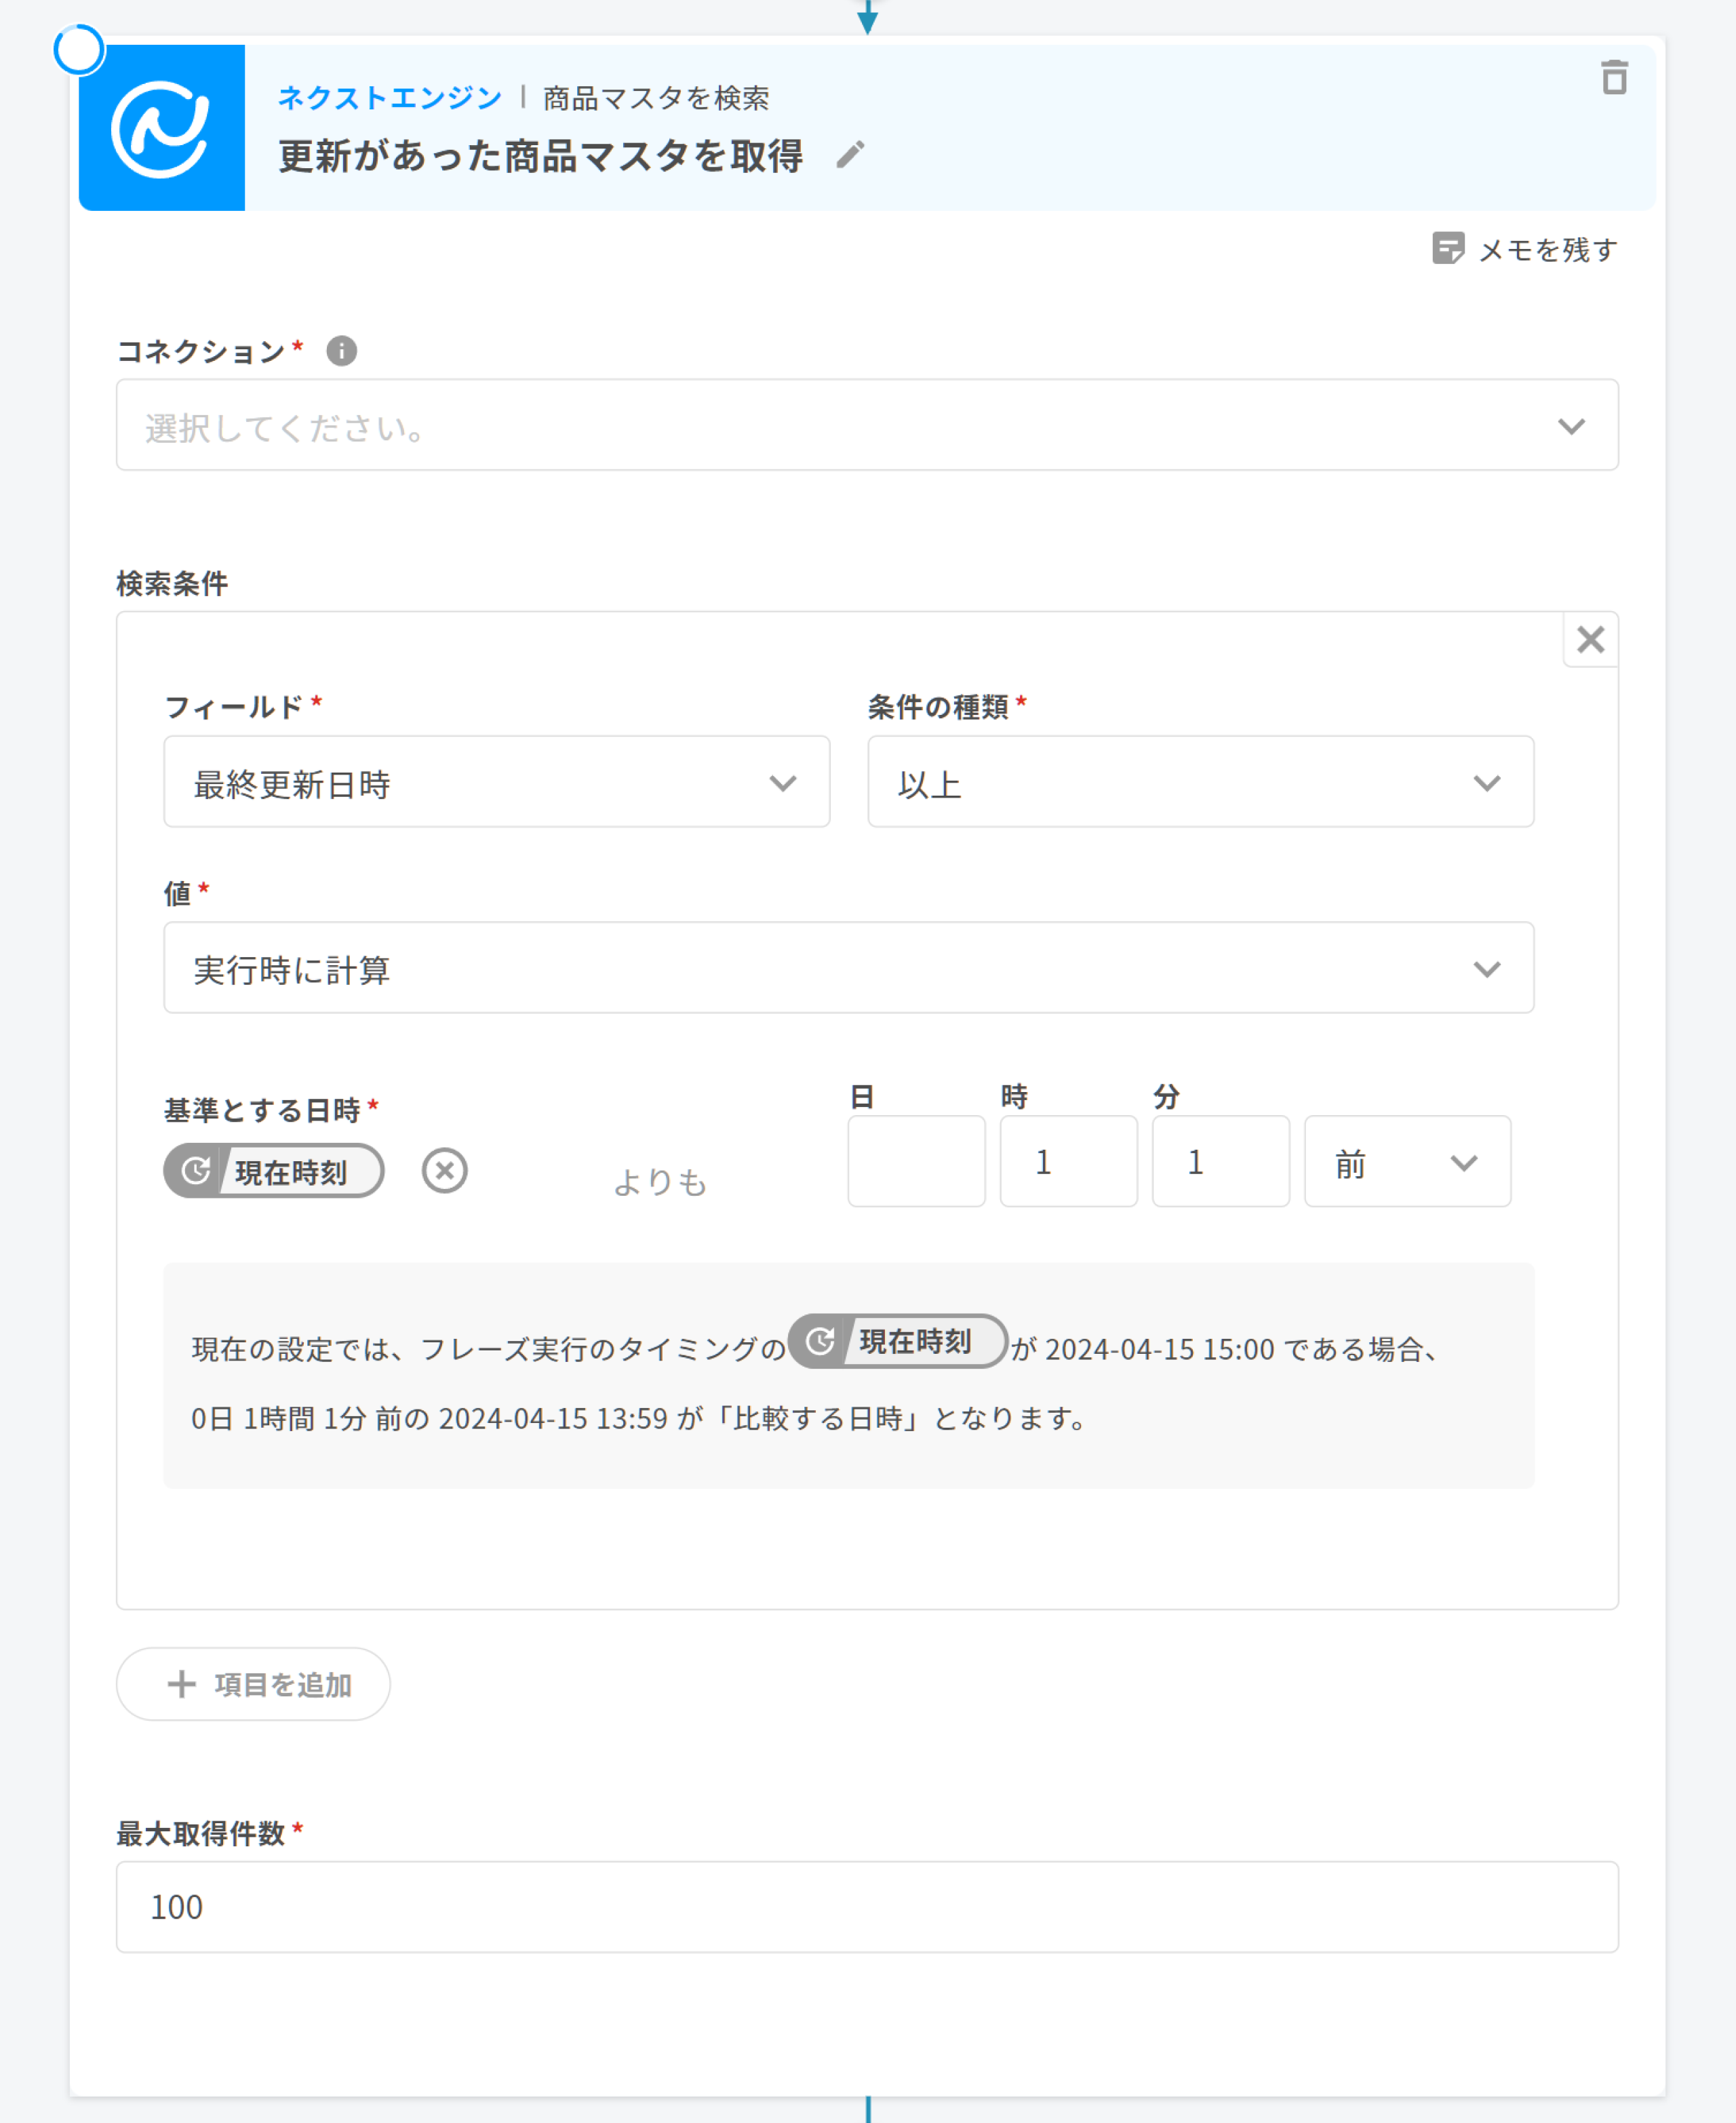This screenshot has height=2123, width=1736.
Task: Click the ネクストエンジン link
Action: [389, 98]
